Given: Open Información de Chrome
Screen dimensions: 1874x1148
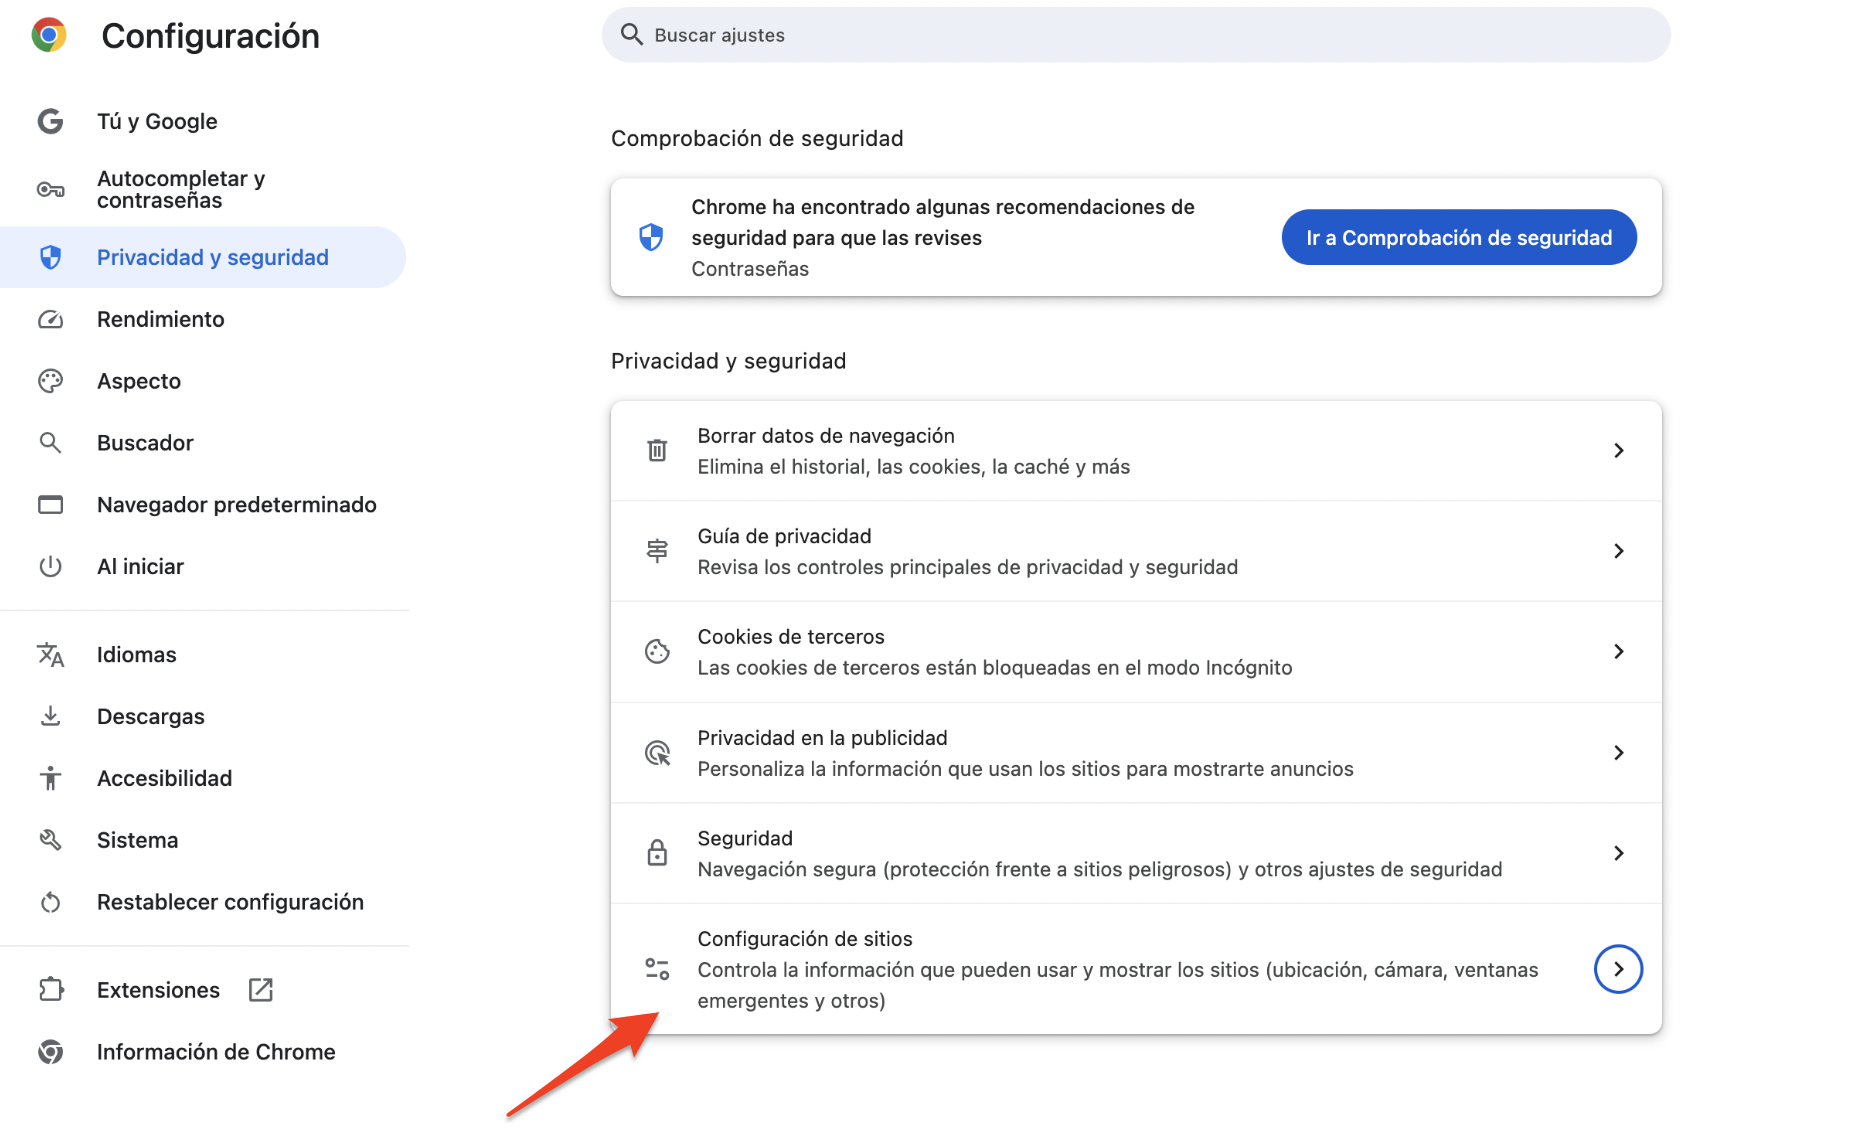Looking at the screenshot, I should (216, 1051).
